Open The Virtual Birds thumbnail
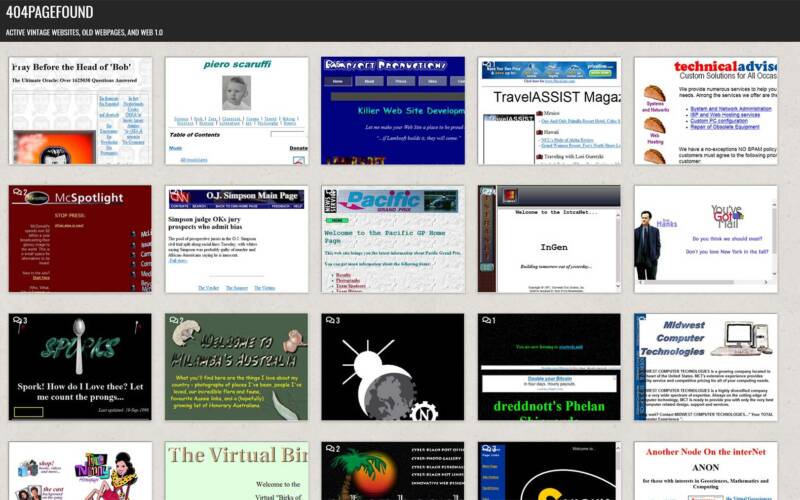 coord(236,472)
